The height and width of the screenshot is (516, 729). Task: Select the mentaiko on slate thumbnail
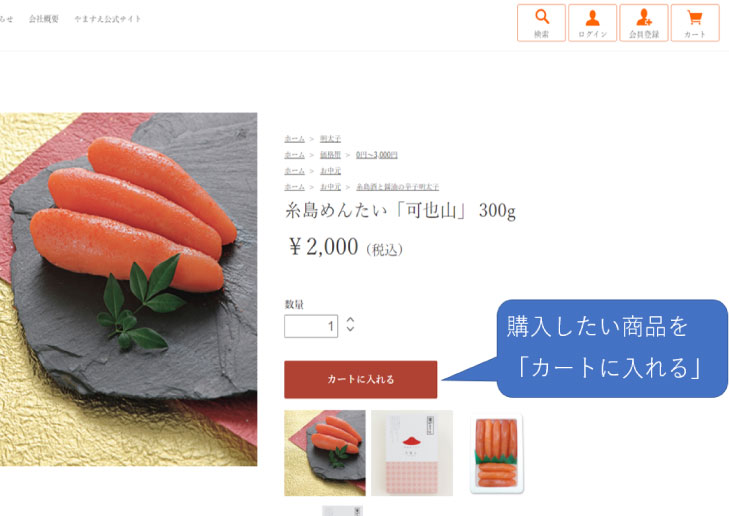tap(325, 453)
